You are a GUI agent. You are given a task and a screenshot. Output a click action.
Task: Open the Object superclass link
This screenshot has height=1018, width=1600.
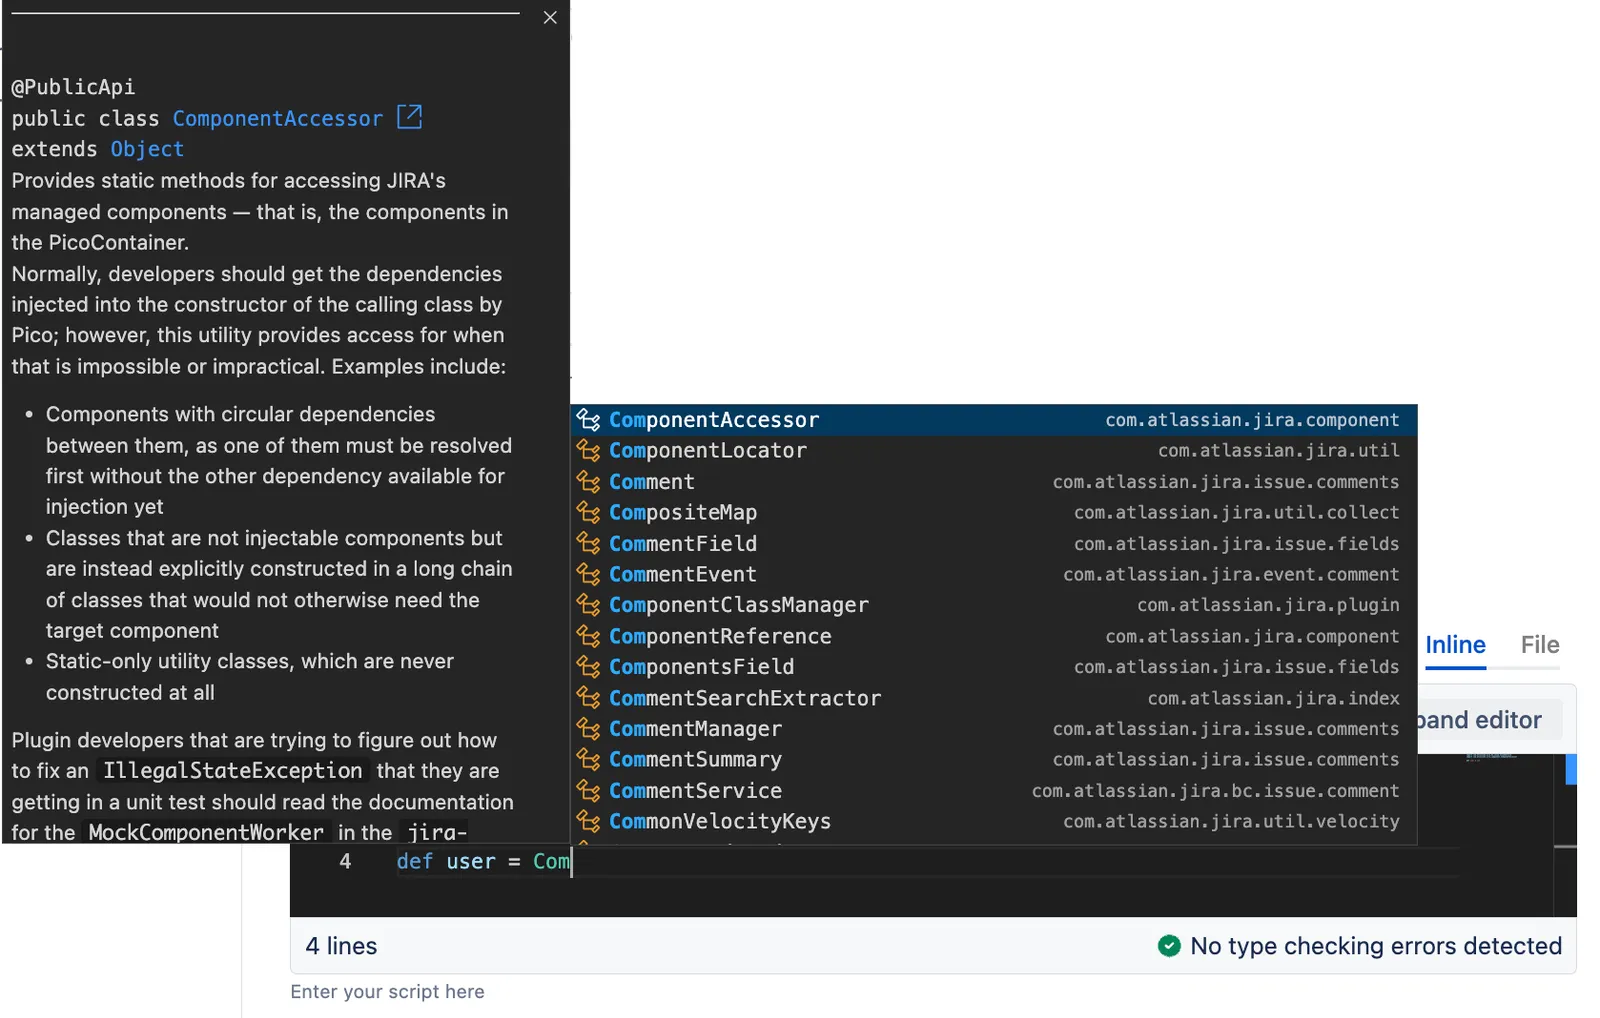tap(147, 149)
